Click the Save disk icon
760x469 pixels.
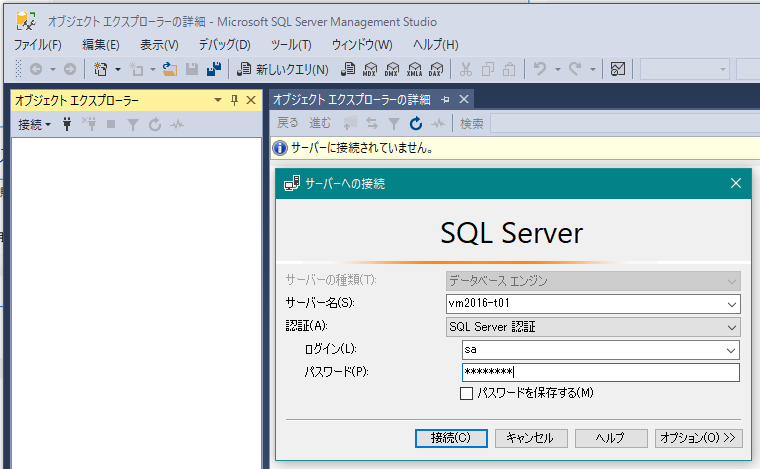(192, 69)
